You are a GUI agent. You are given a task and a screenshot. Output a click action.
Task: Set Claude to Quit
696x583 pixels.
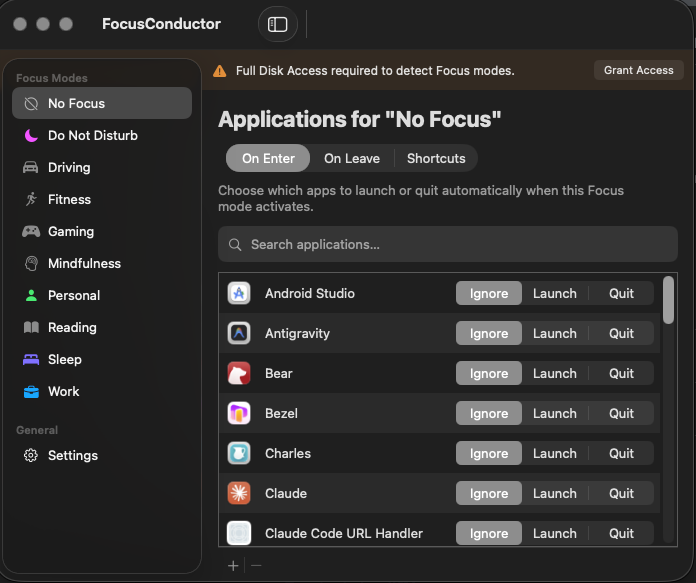(621, 493)
